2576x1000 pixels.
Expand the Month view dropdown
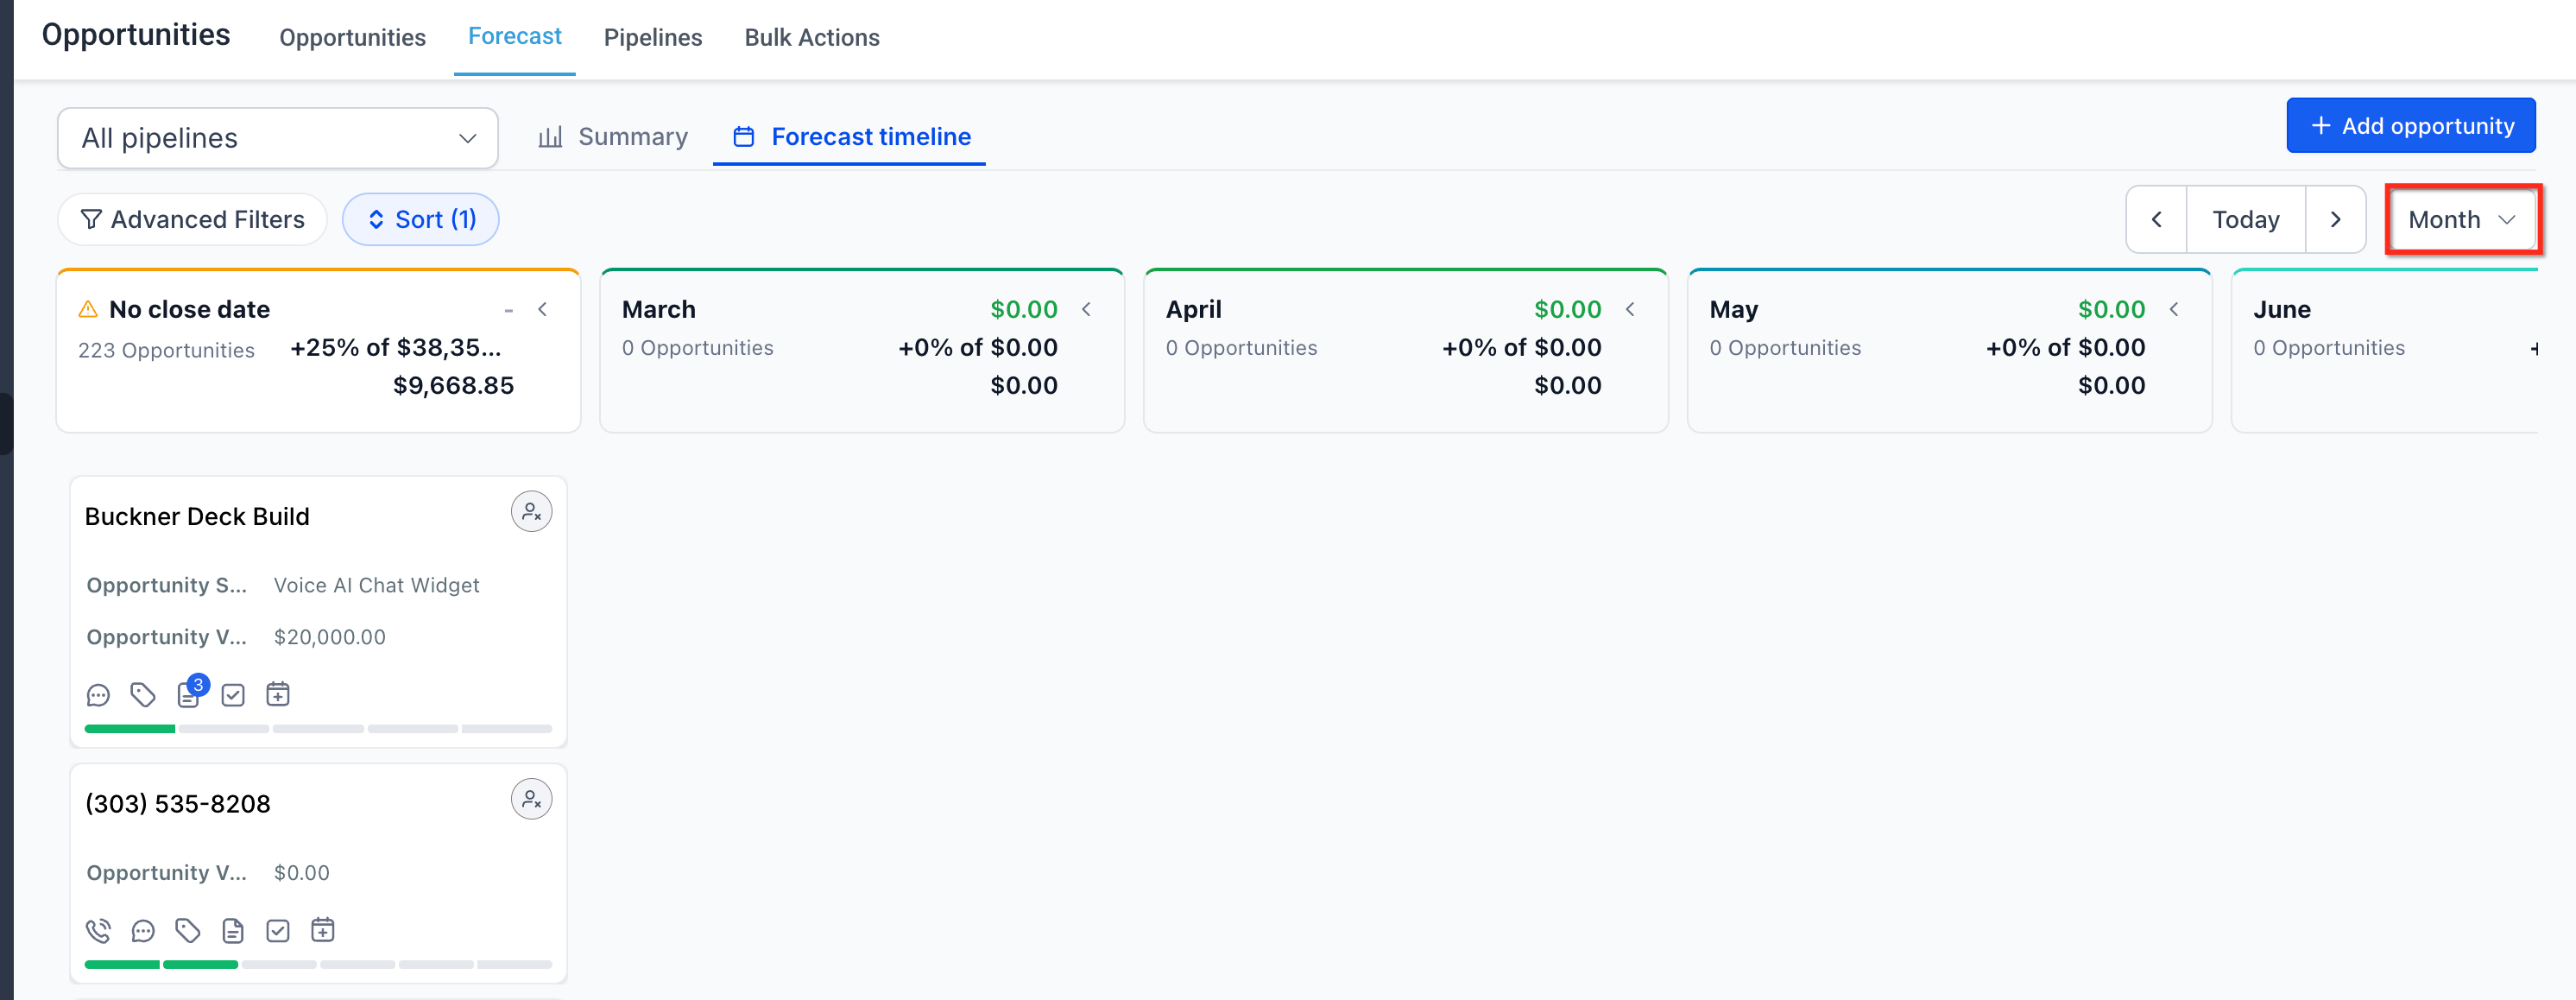pos(2461,219)
